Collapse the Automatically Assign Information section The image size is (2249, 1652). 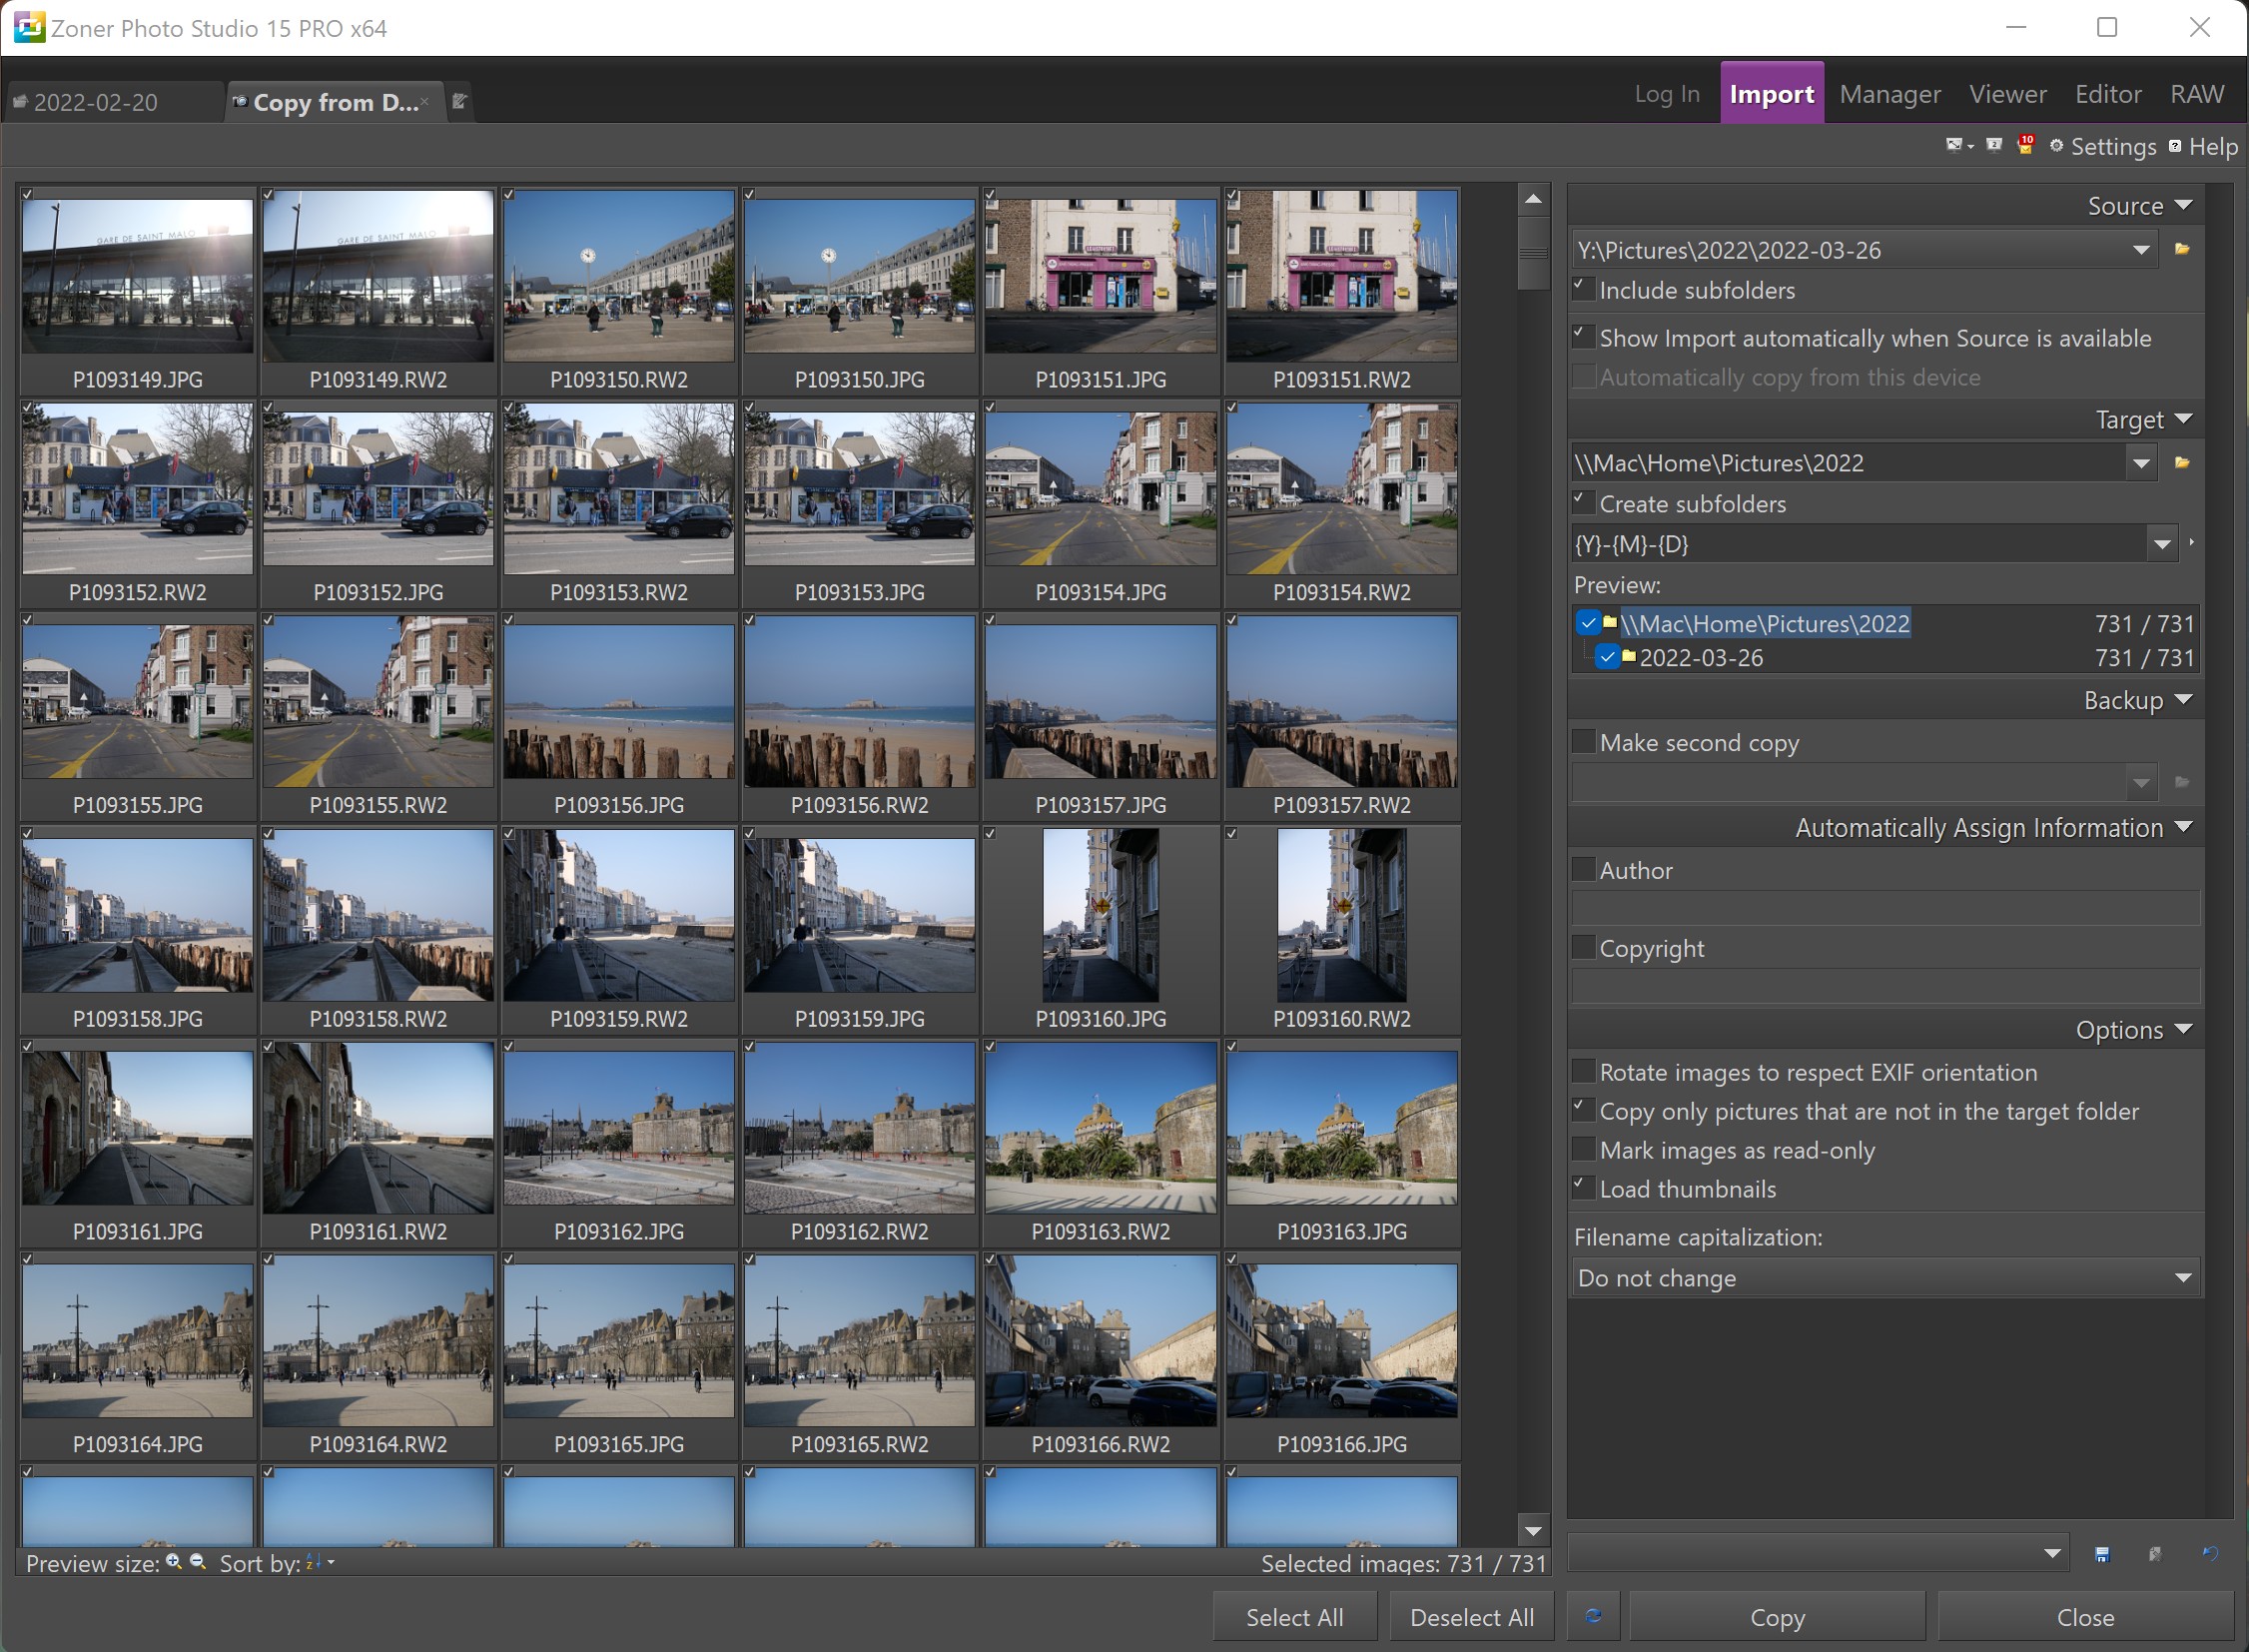(x=2184, y=828)
